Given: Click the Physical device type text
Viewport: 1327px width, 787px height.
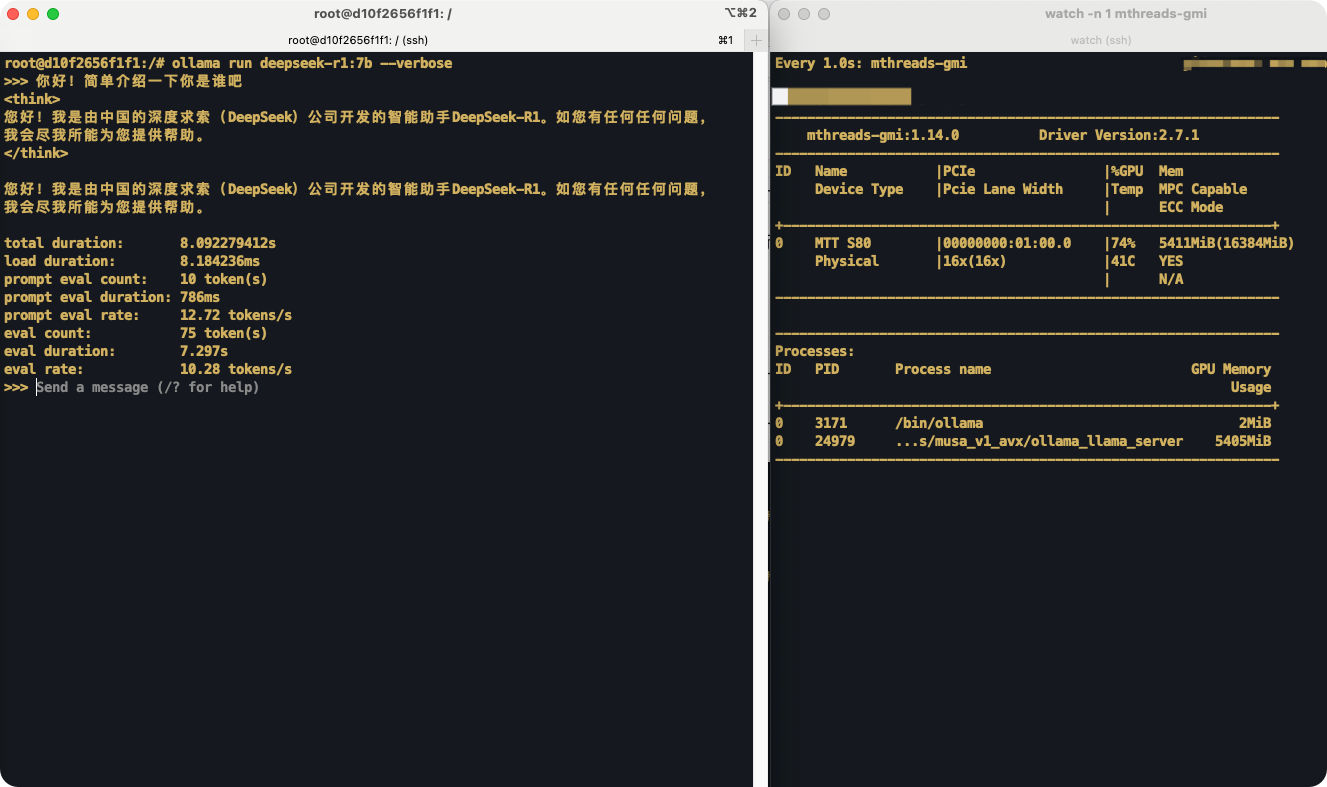Looking at the screenshot, I should point(847,261).
